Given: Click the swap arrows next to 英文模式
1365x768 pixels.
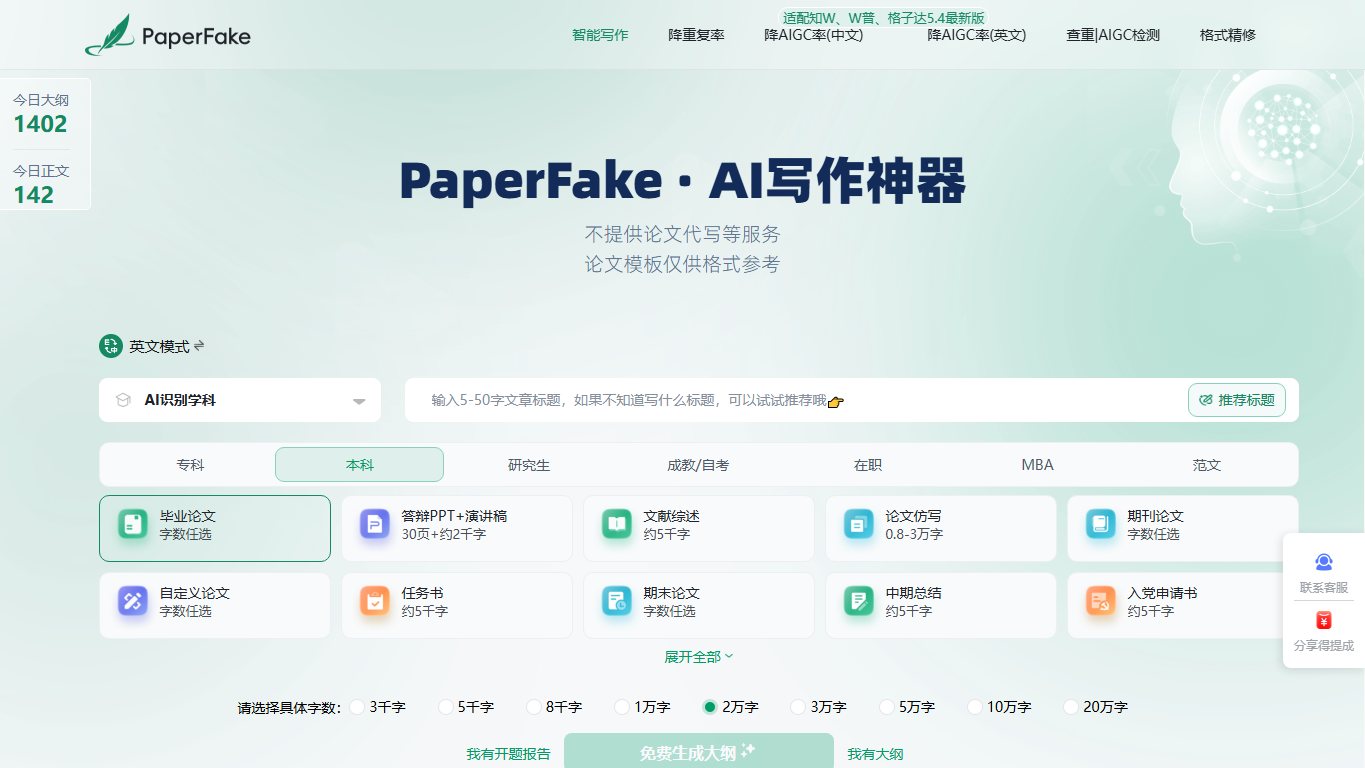Looking at the screenshot, I should (x=199, y=346).
